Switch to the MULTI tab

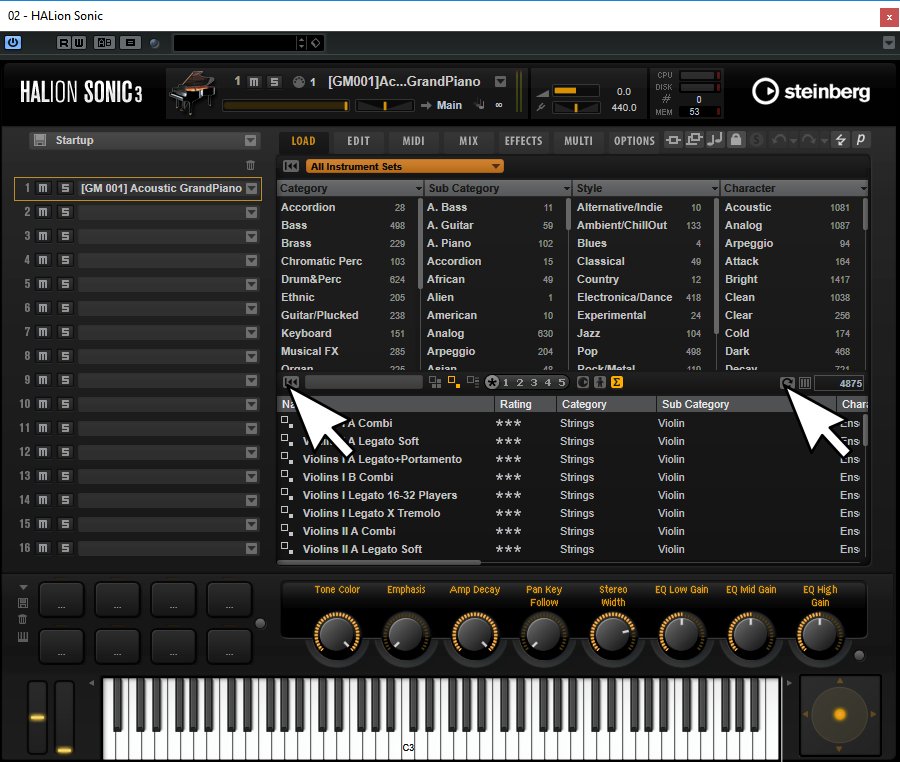tap(578, 141)
